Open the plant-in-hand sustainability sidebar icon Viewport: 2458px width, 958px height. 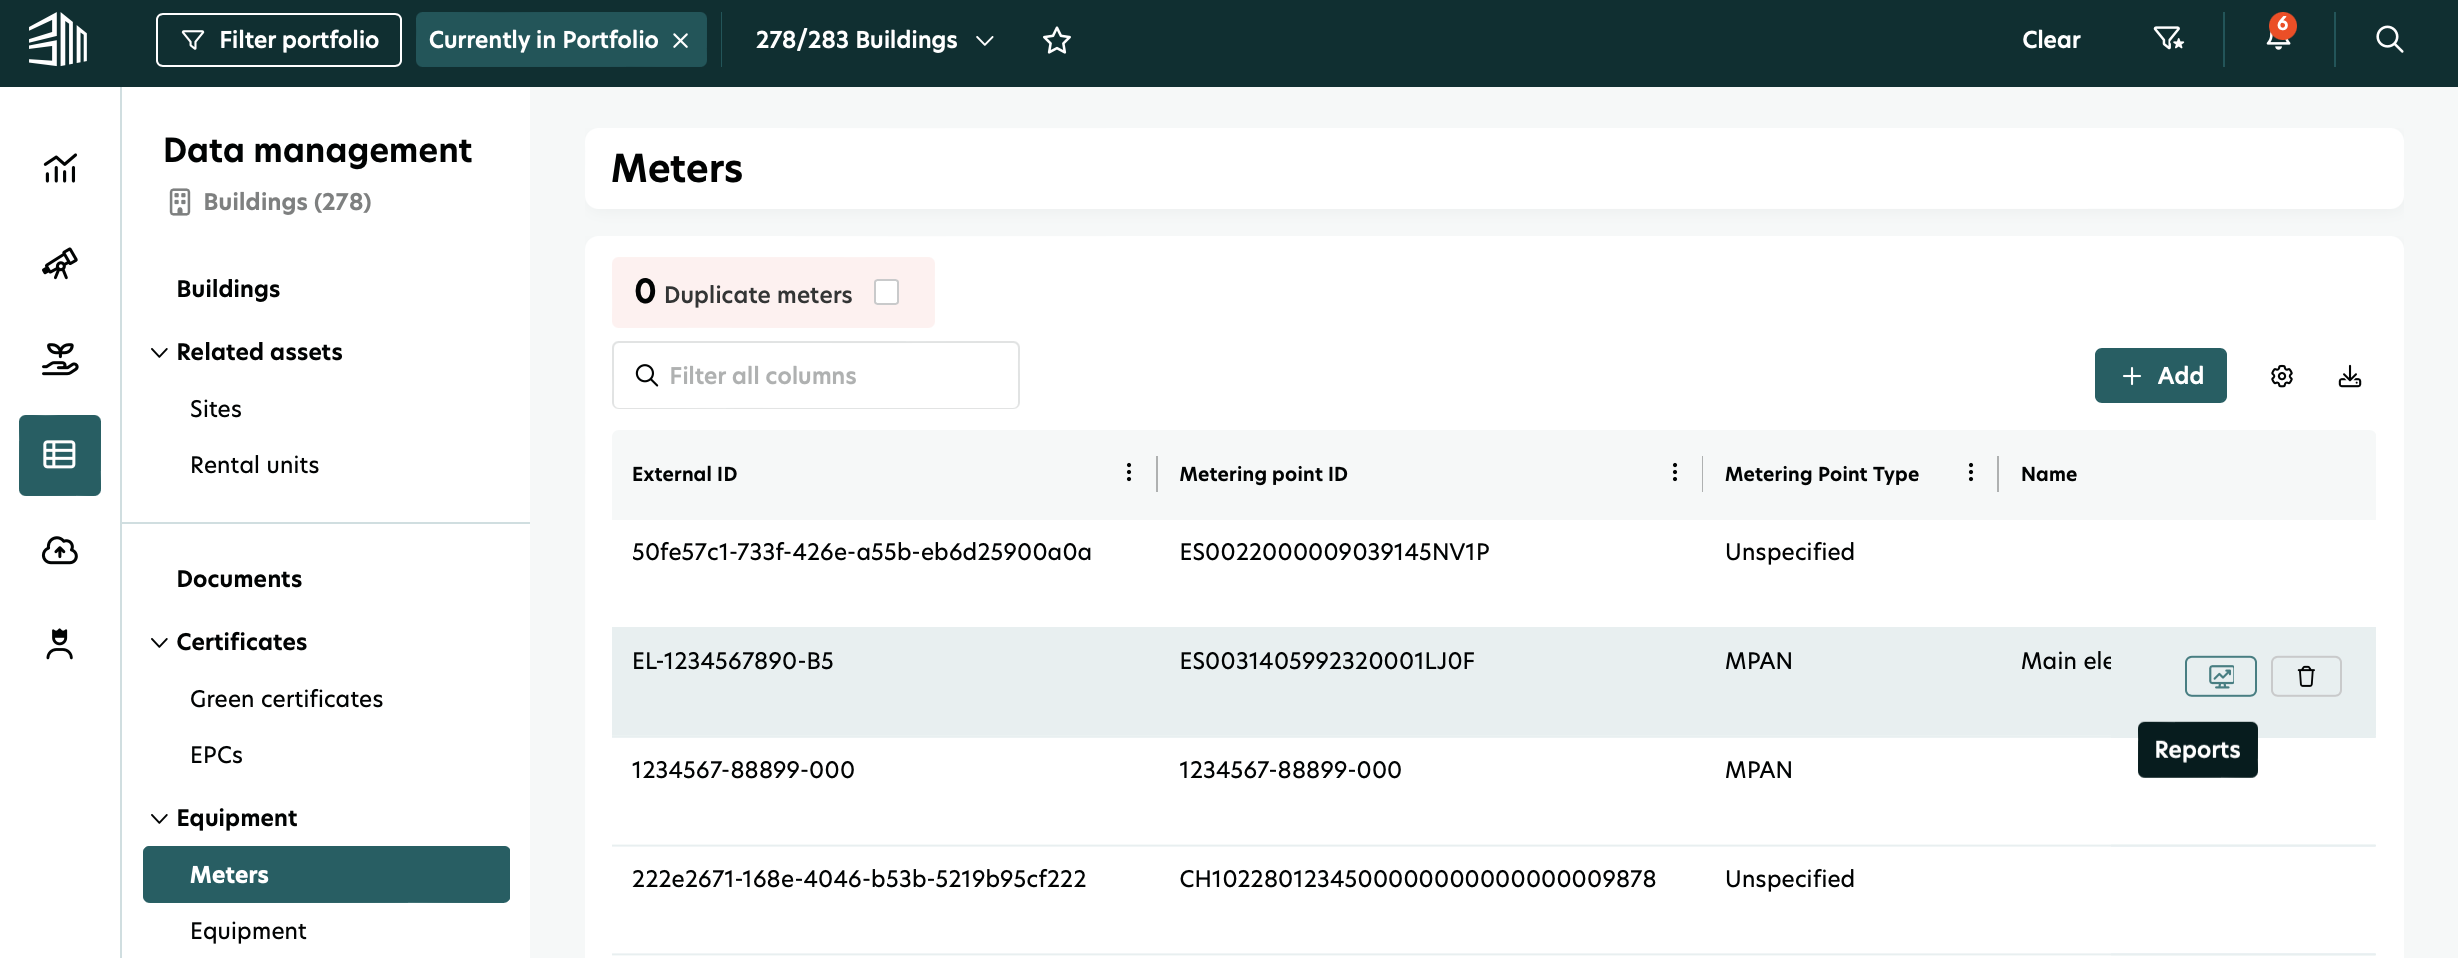[60, 358]
